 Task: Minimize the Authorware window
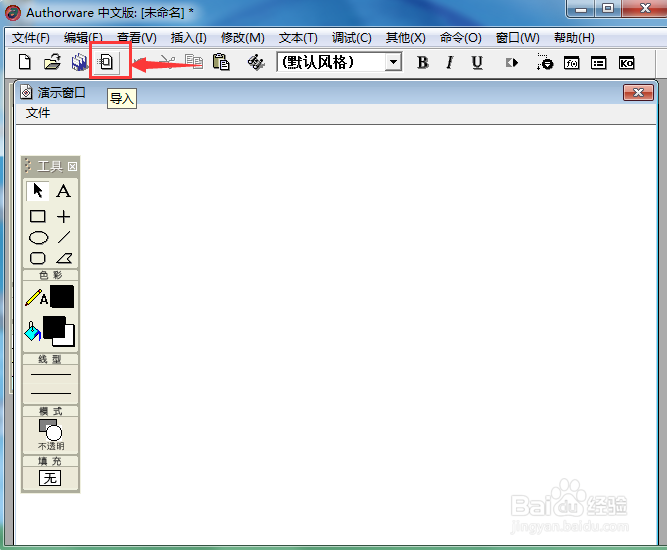pos(581,8)
